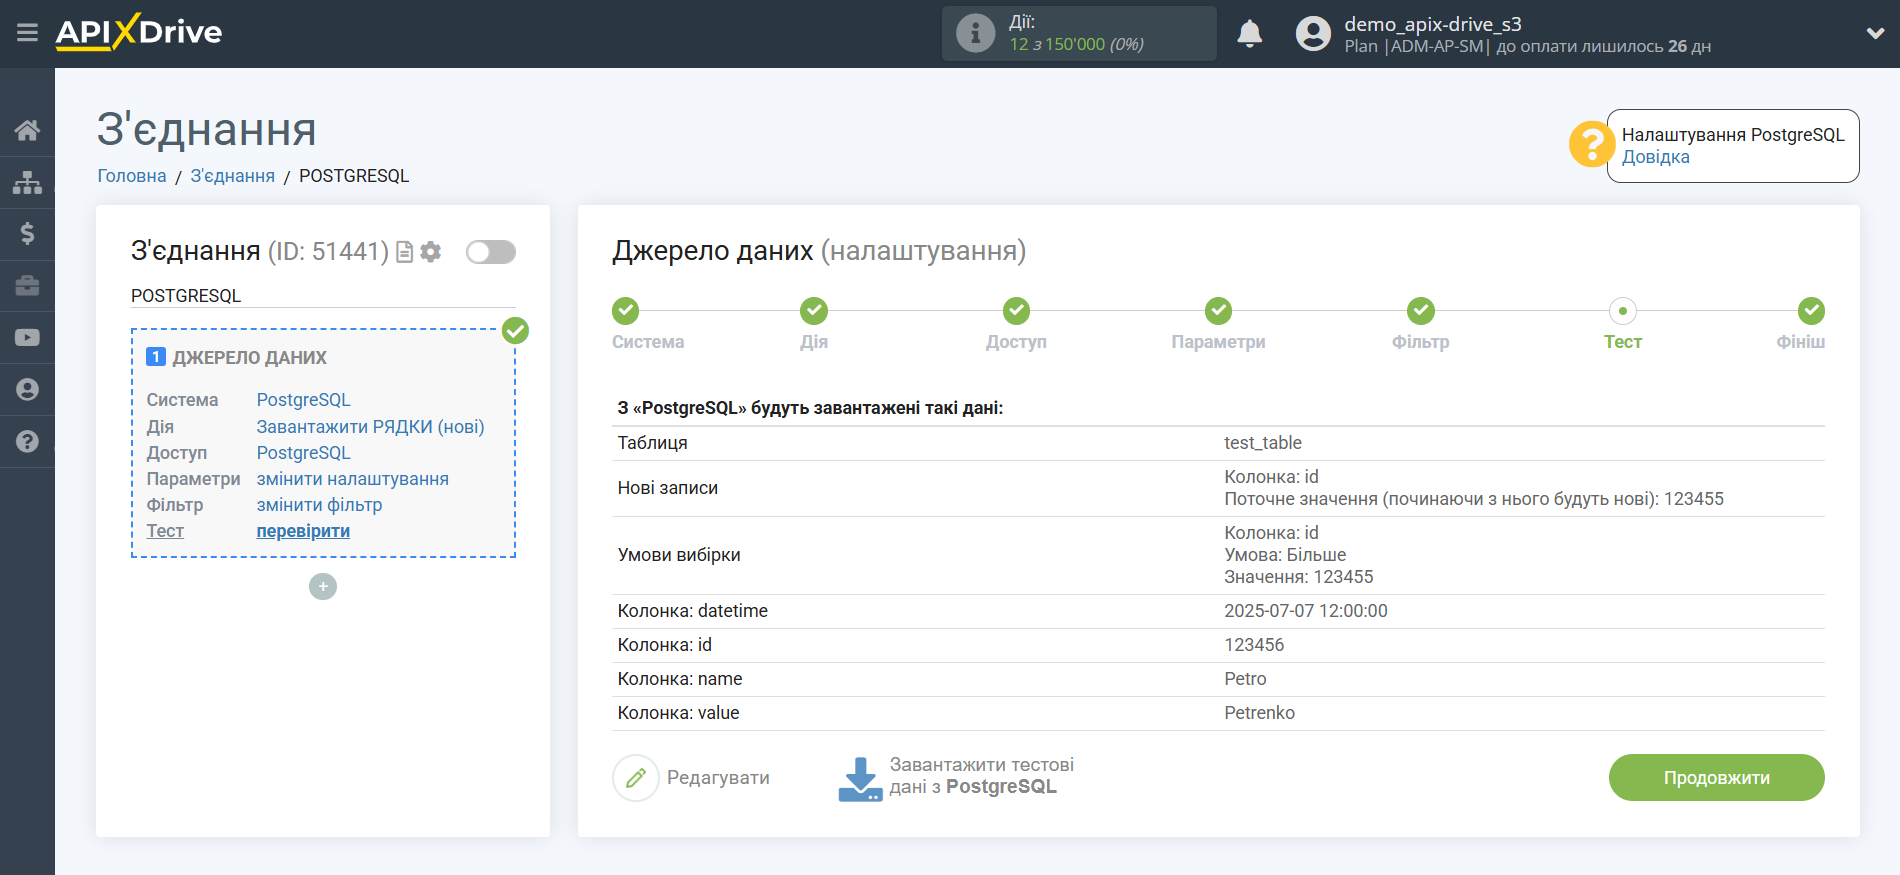This screenshot has height=875, width=1900.
Task: Open briefcase sidebar icon
Action: pos(27,286)
